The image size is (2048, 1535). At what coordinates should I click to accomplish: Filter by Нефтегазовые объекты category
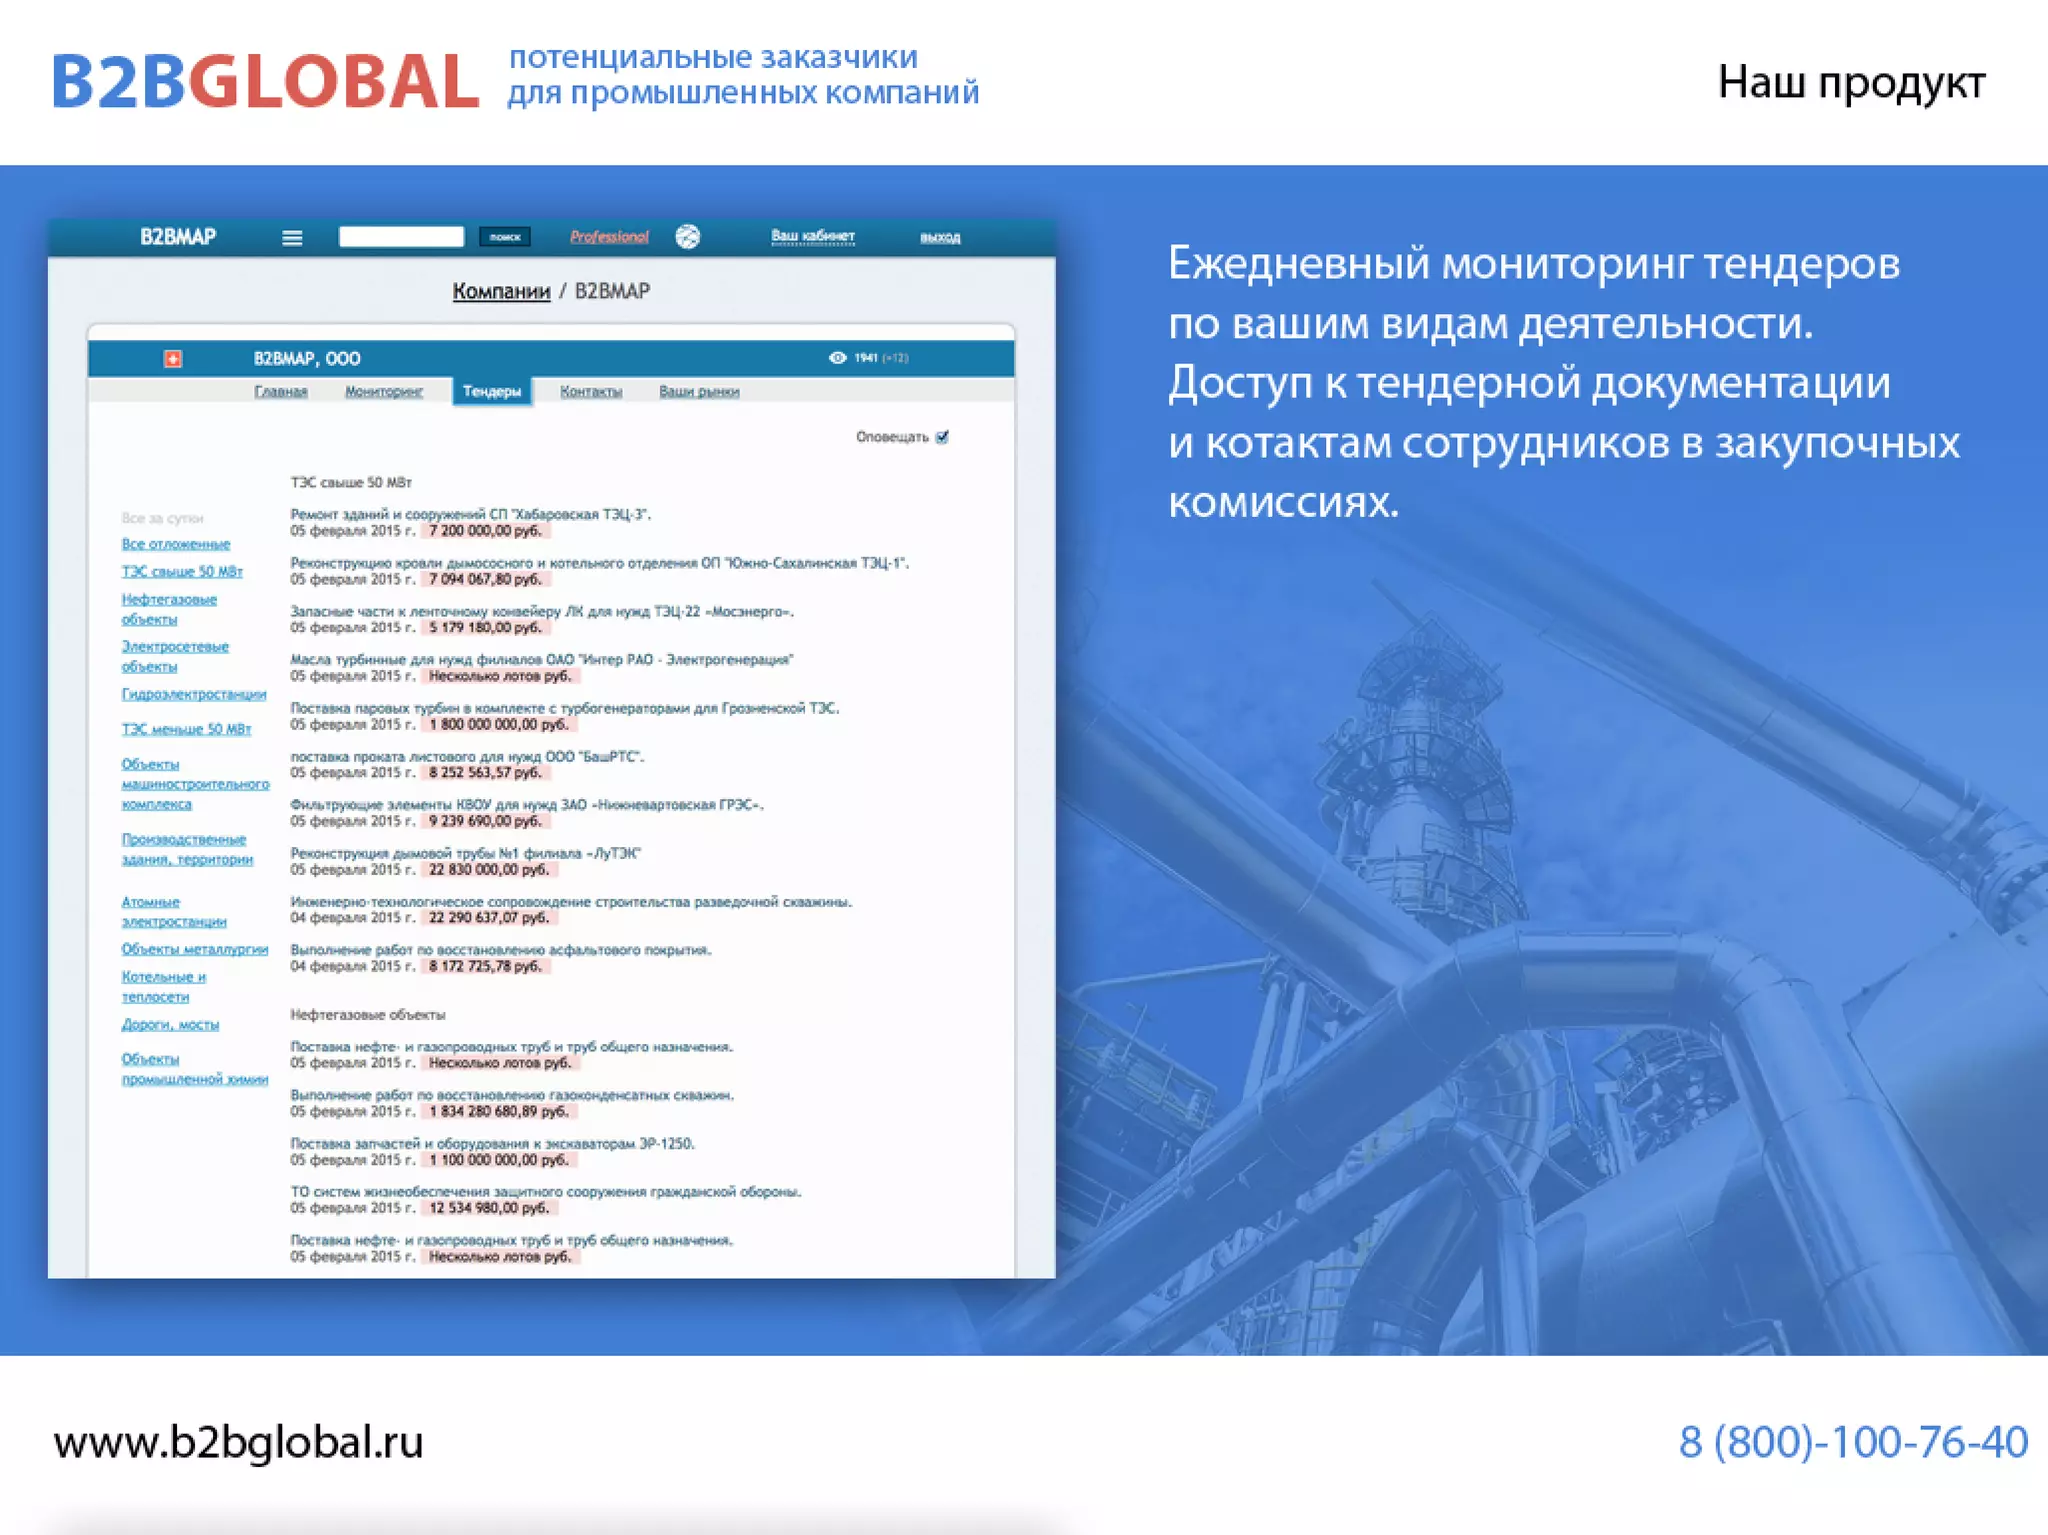point(168,609)
